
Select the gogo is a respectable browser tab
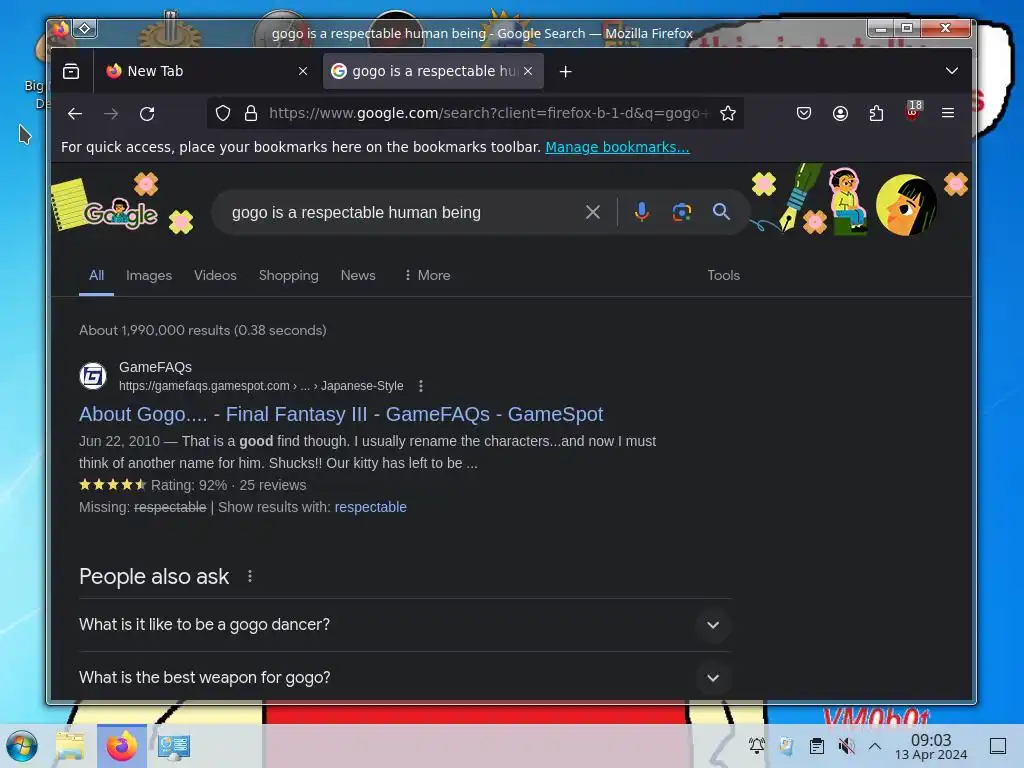tap(434, 71)
